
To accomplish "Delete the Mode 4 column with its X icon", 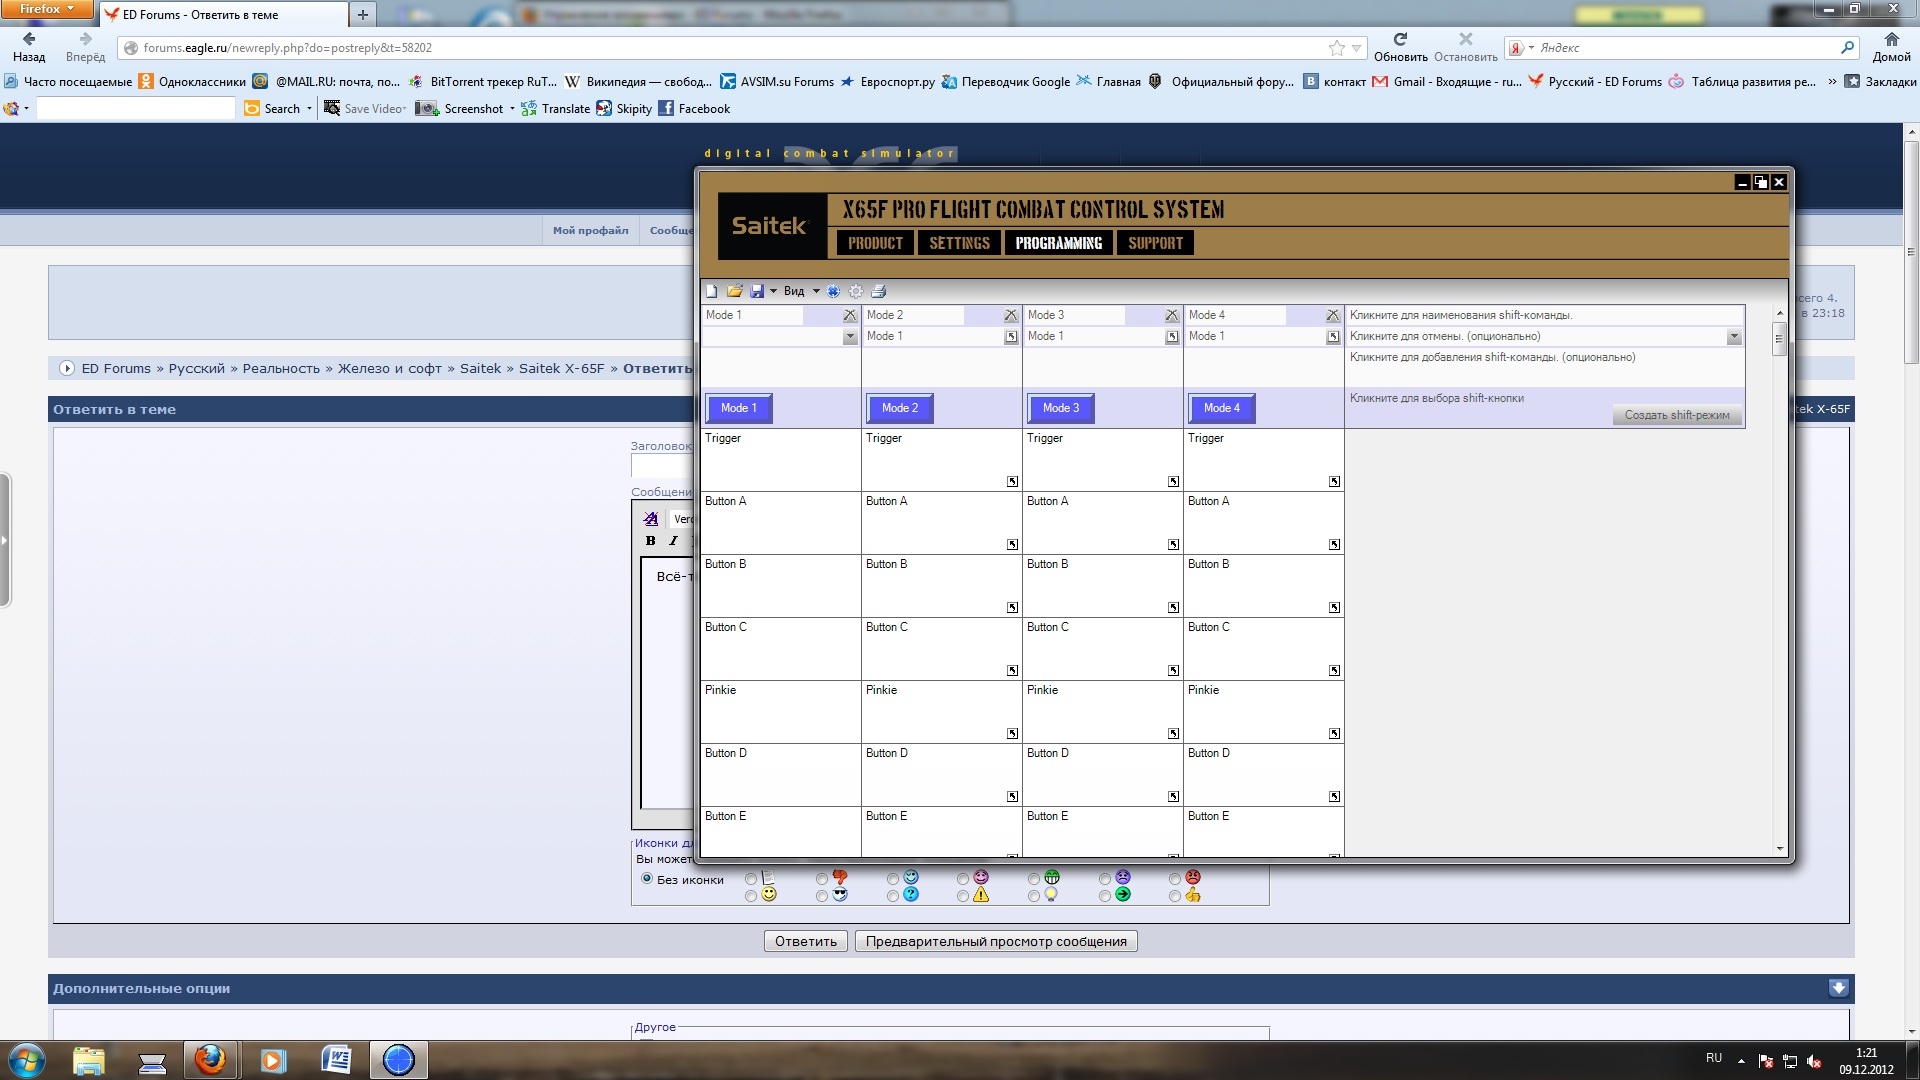I will click(1333, 315).
